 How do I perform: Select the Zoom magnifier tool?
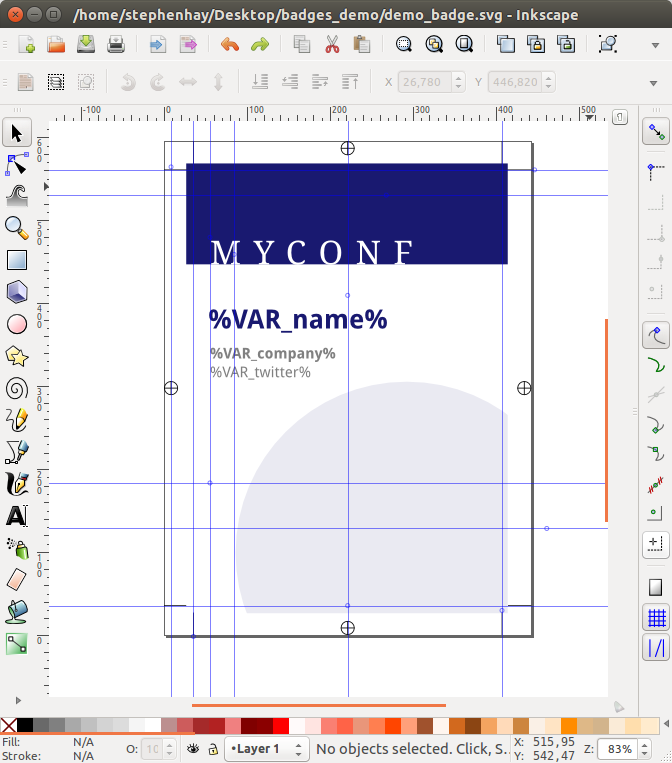click(x=17, y=228)
